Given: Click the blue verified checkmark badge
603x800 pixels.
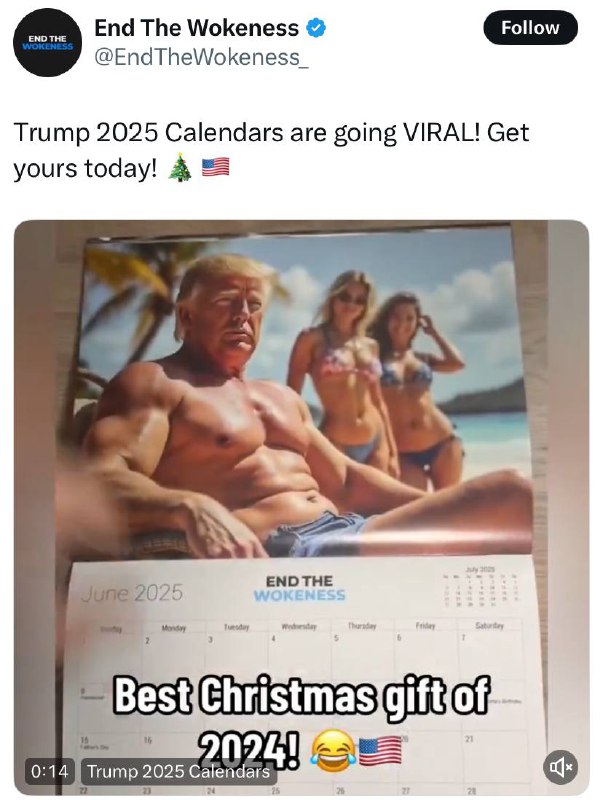Looking at the screenshot, I should (316, 28).
